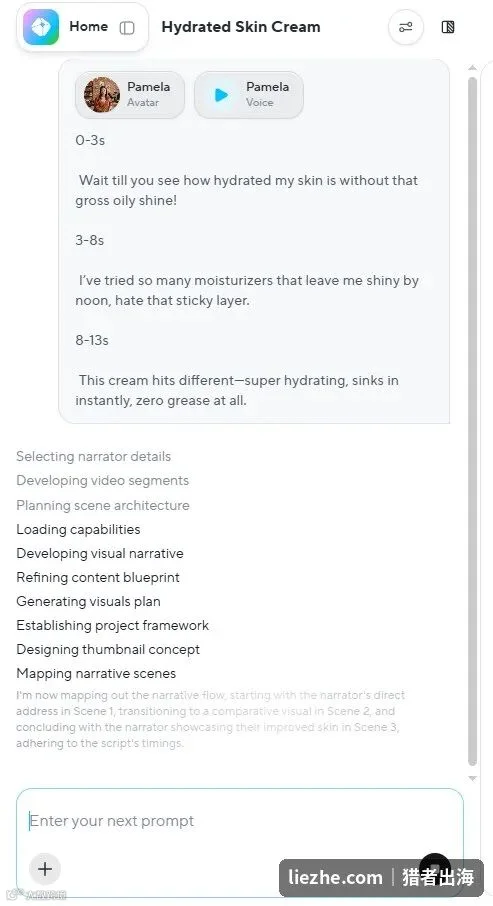Open the Pamela Voice selector chip
This screenshot has height=906, width=493.
(x=249, y=95)
